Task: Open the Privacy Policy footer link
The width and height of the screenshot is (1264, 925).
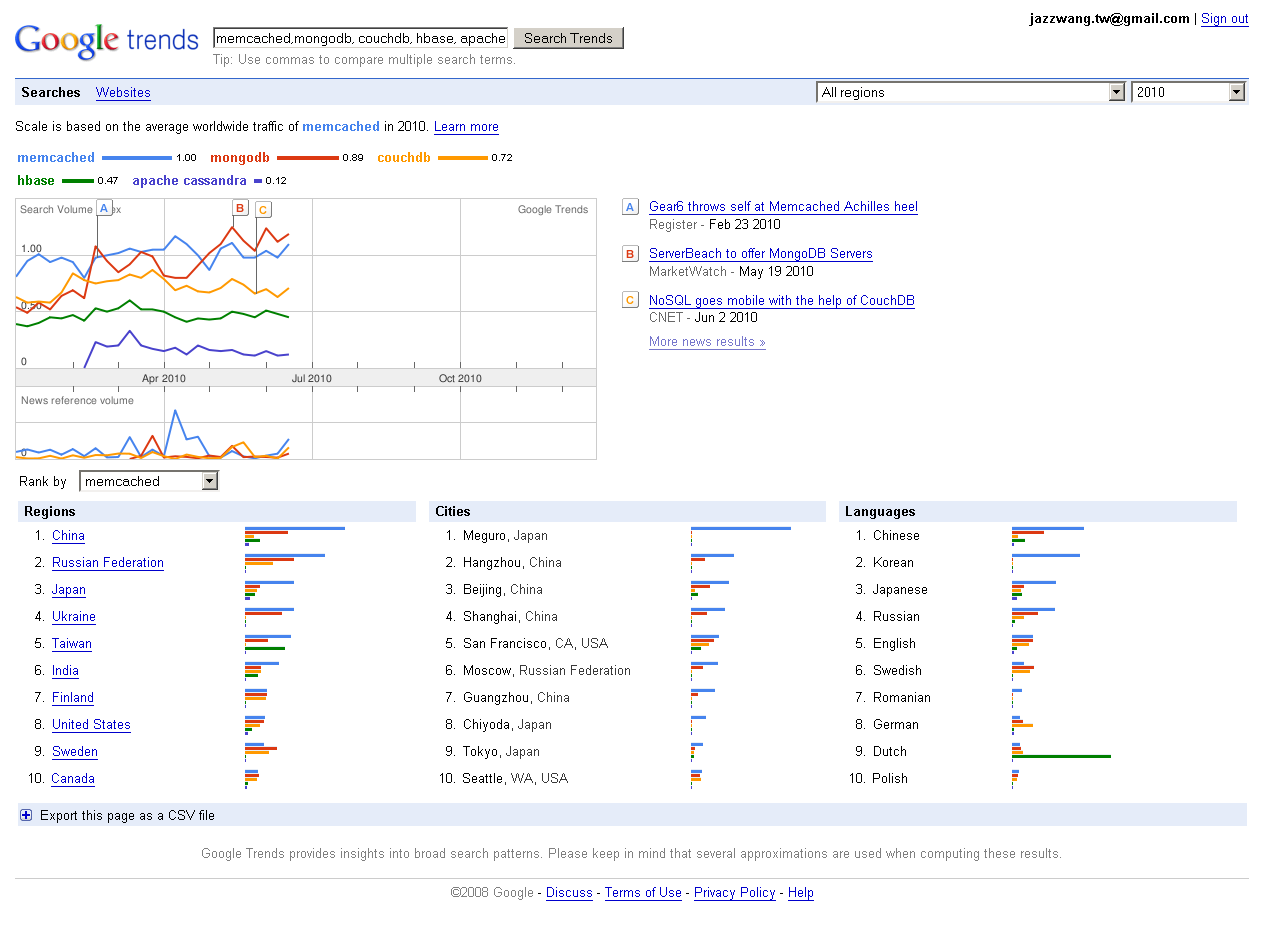Action: [735, 893]
